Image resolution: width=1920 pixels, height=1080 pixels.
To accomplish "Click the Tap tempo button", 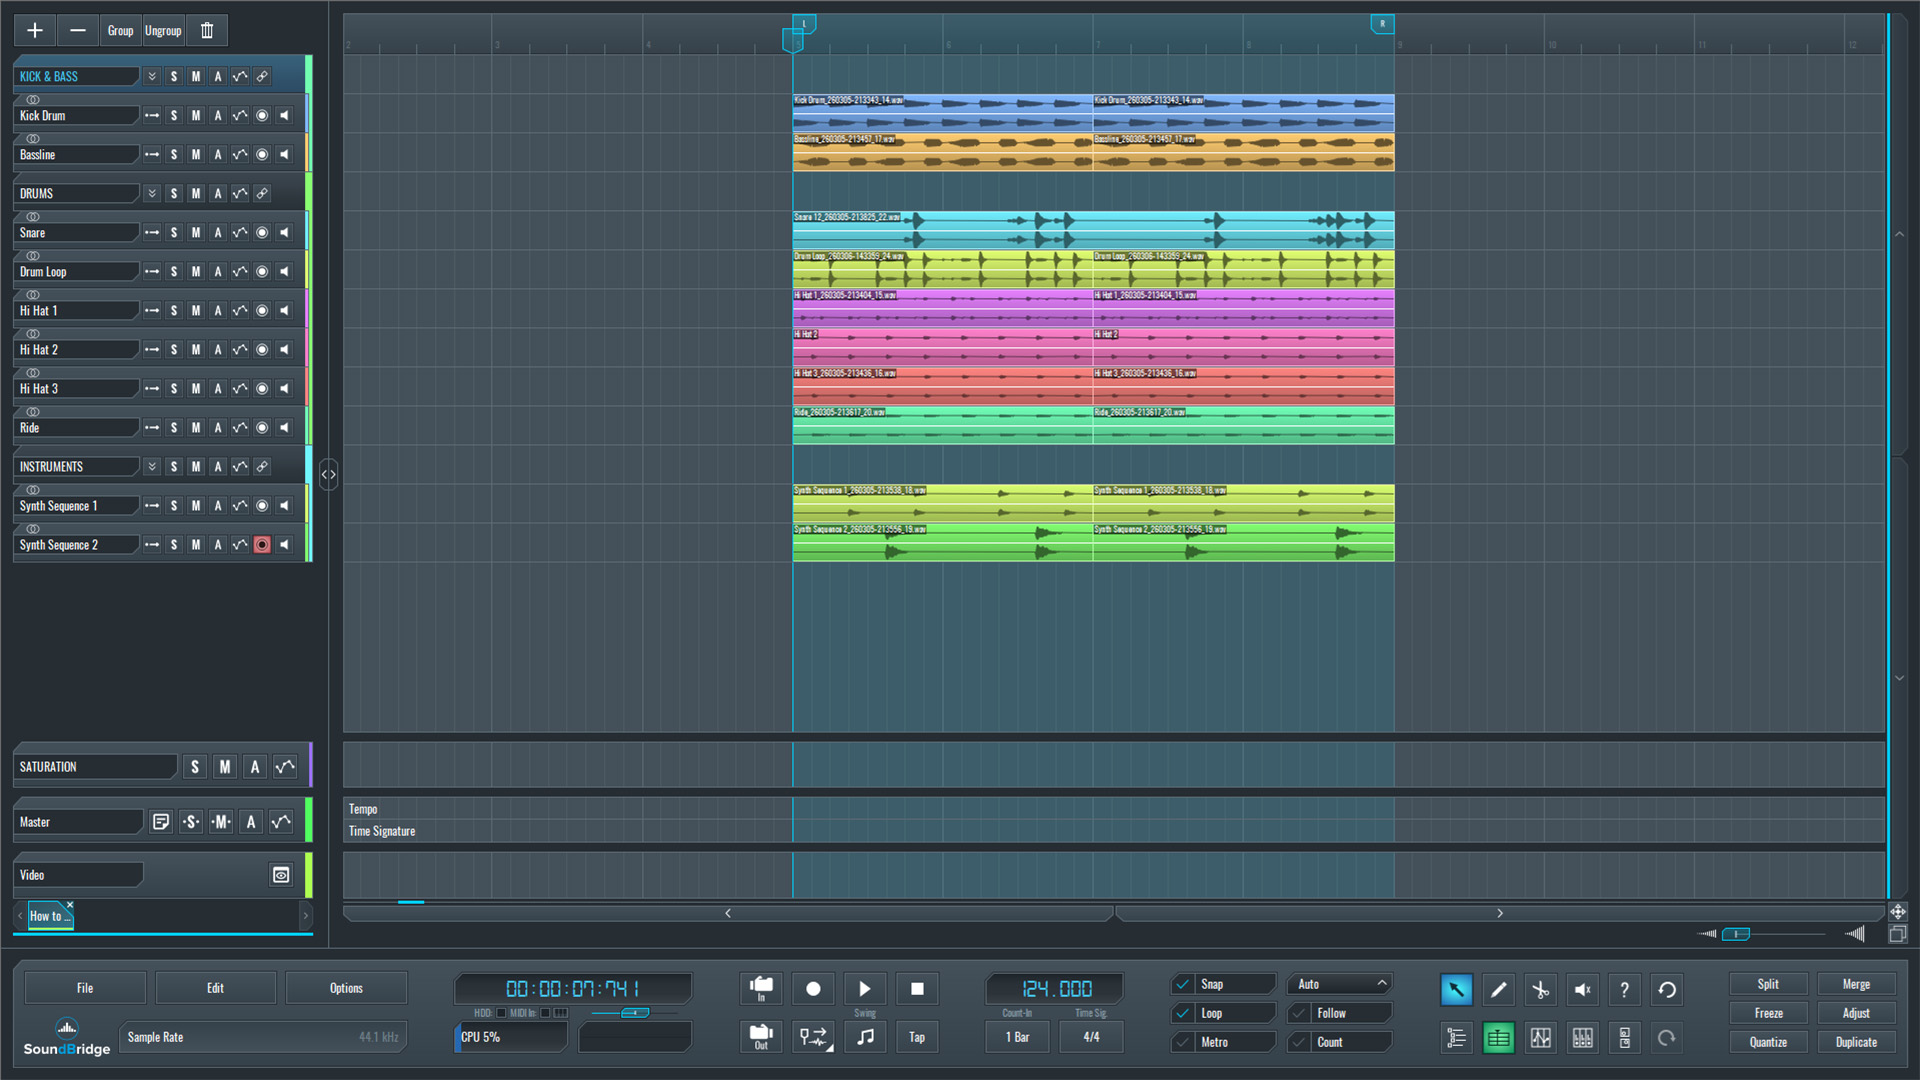I will tap(917, 1036).
